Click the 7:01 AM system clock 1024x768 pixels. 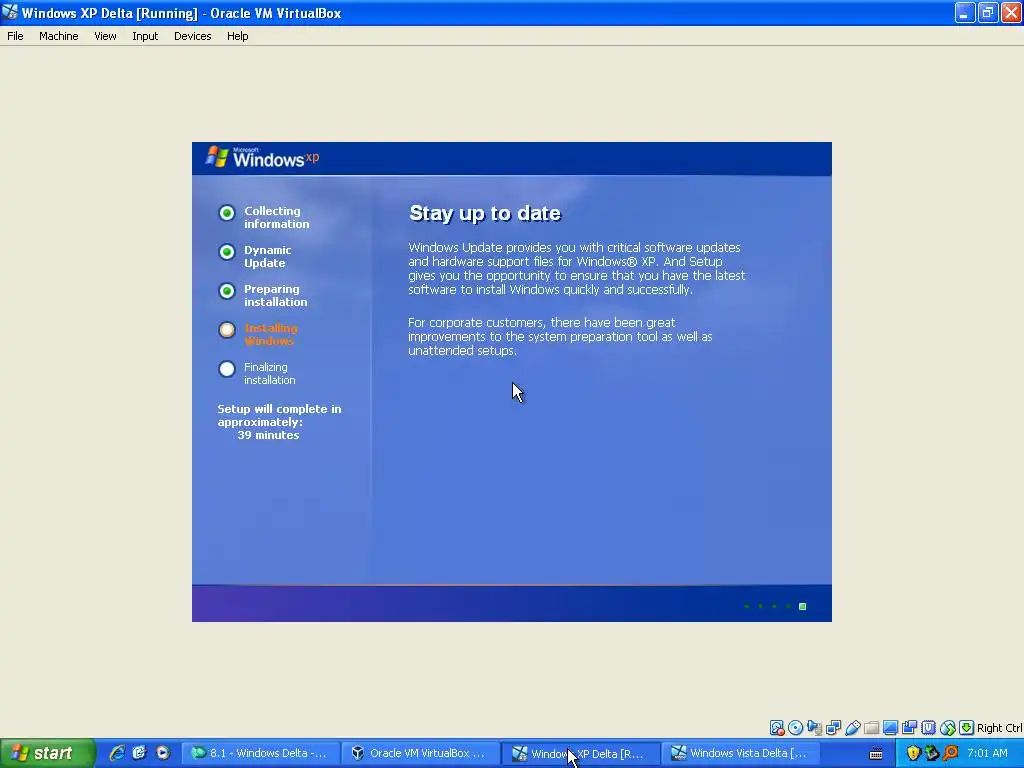click(x=987, y=753)
